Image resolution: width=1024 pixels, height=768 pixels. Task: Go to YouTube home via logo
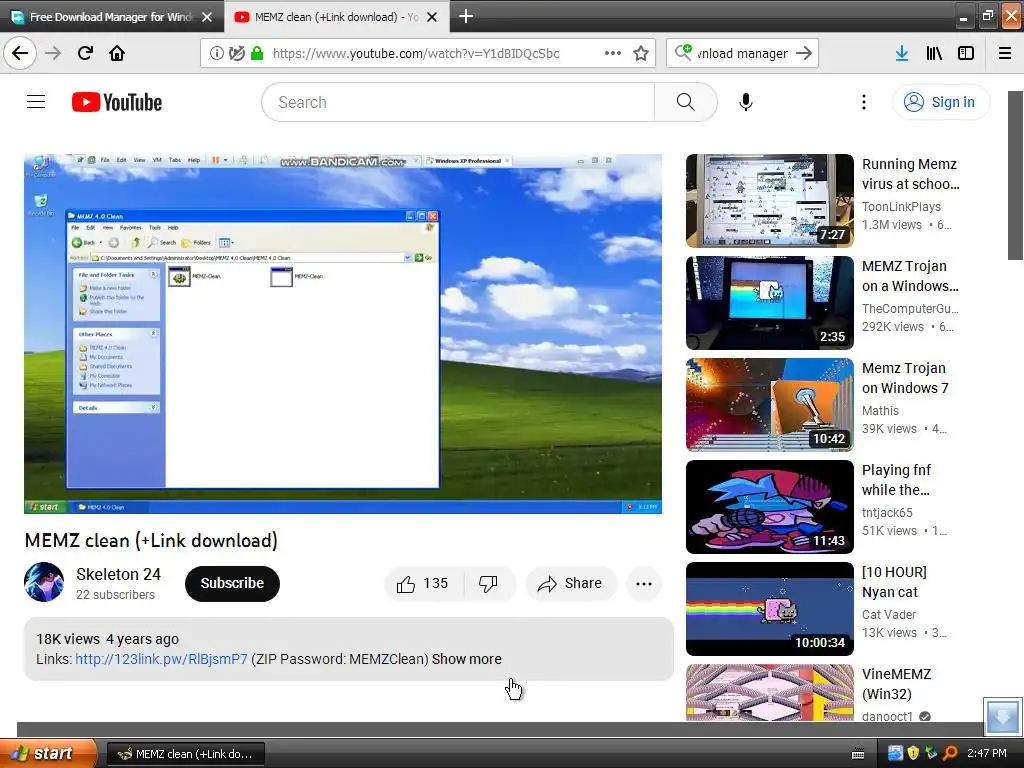117,102
